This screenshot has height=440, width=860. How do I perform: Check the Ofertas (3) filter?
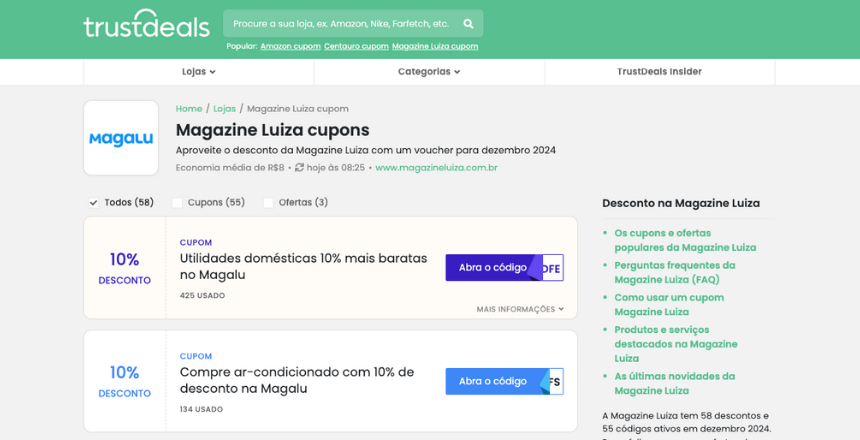pos(268,203)
